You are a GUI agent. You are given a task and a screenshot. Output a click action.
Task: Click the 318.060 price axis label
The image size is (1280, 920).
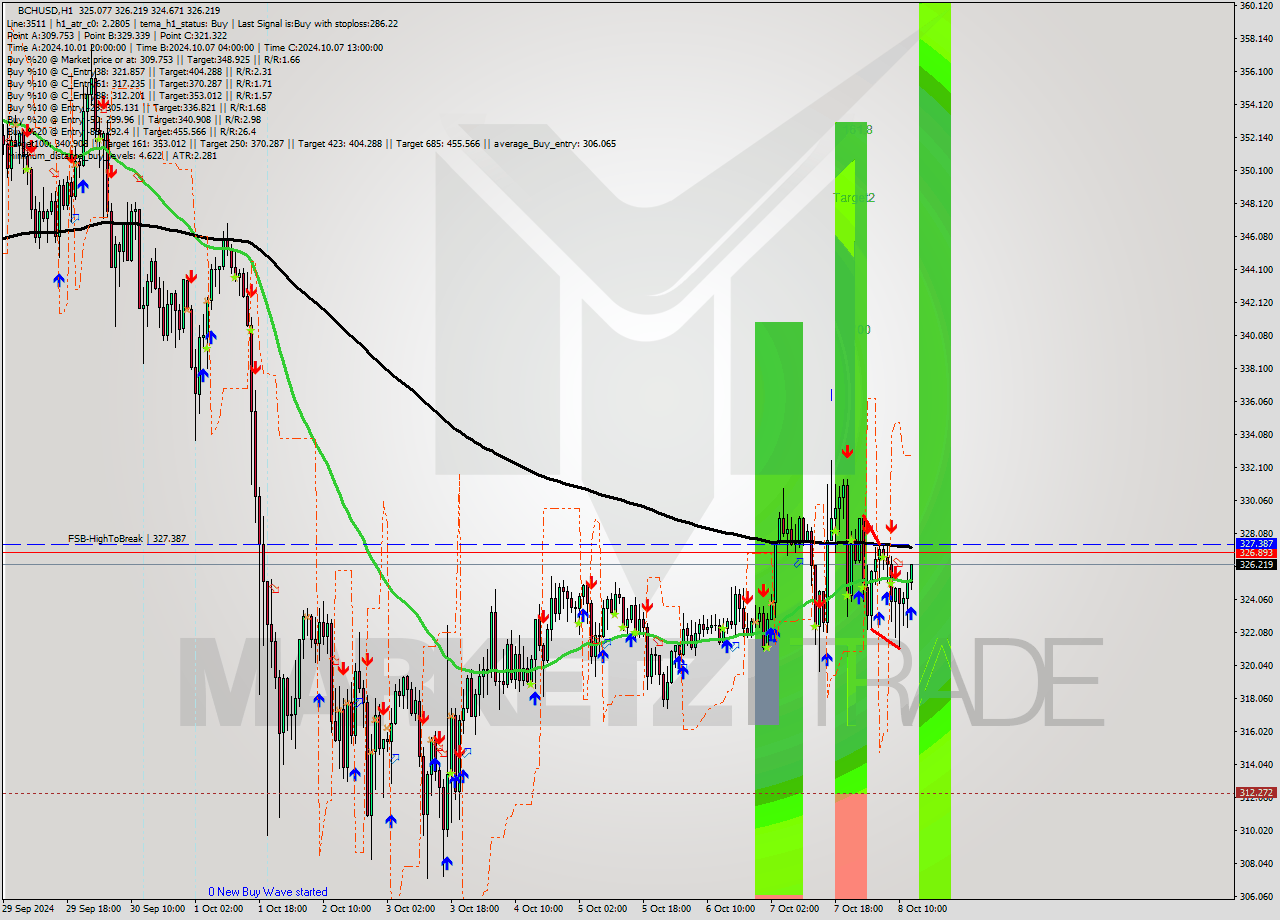[x=1256, y=699]
